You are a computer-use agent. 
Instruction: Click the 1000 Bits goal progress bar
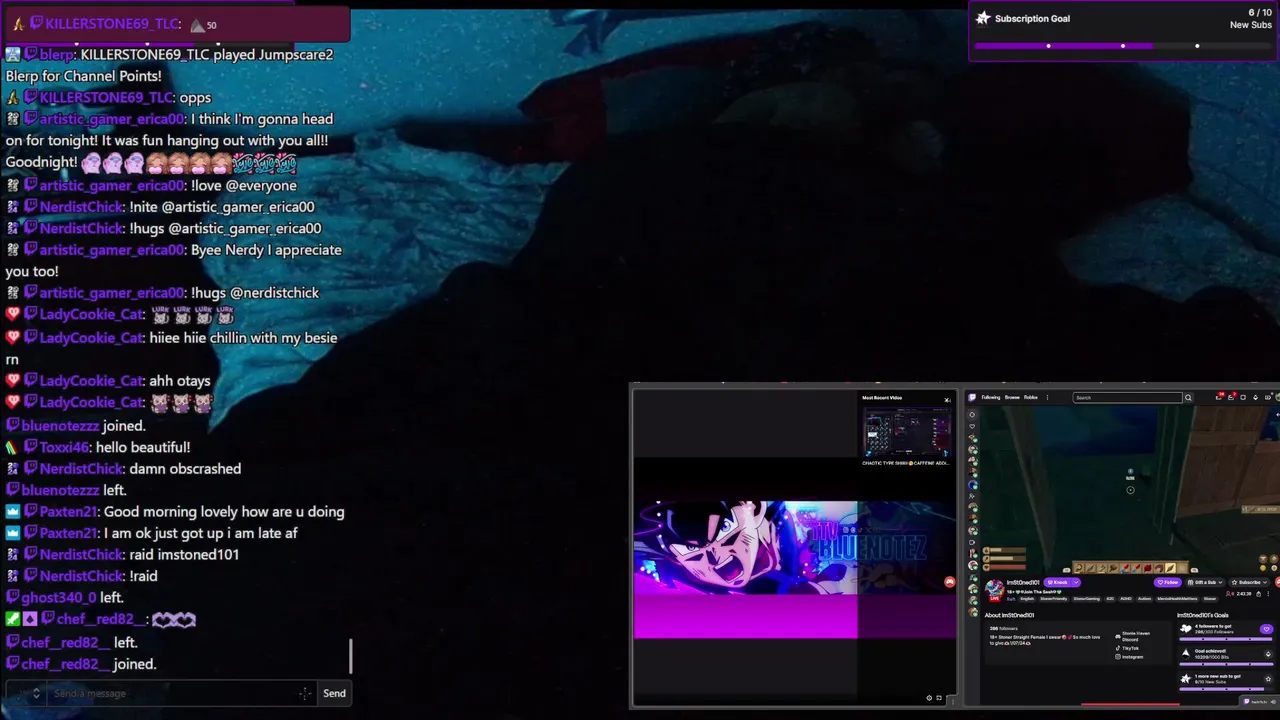pos(1225,664)
